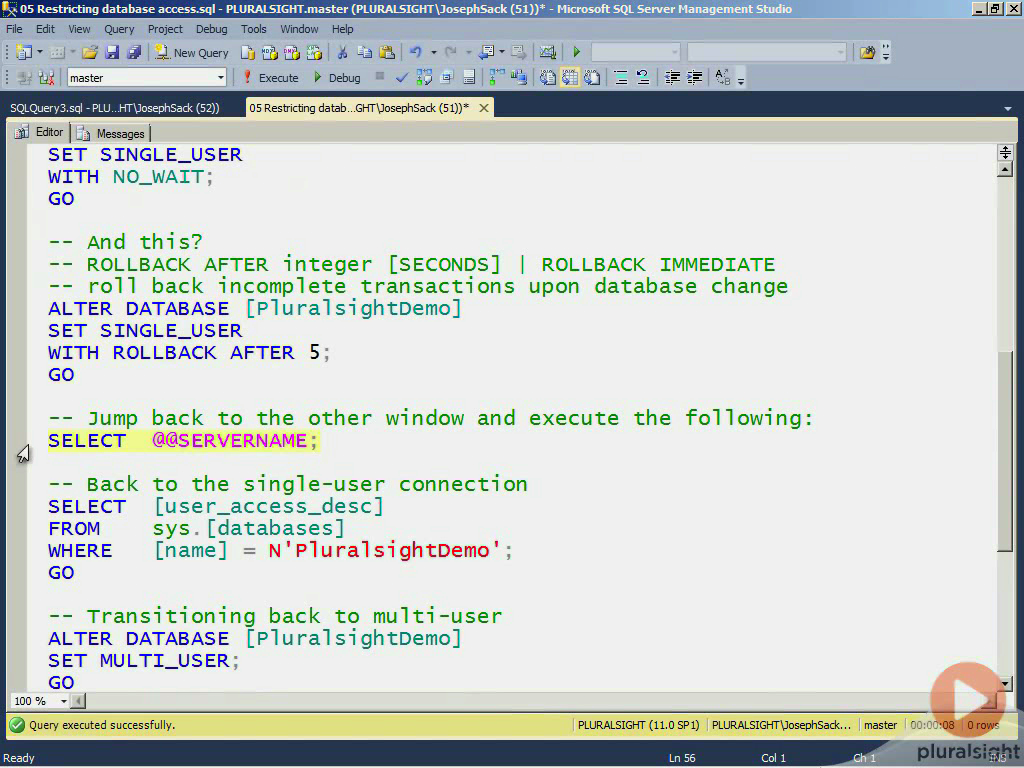This screenshot has height=768, width=1024.
Task: Click the Decrease Indent icon
Action: point(672,78)
